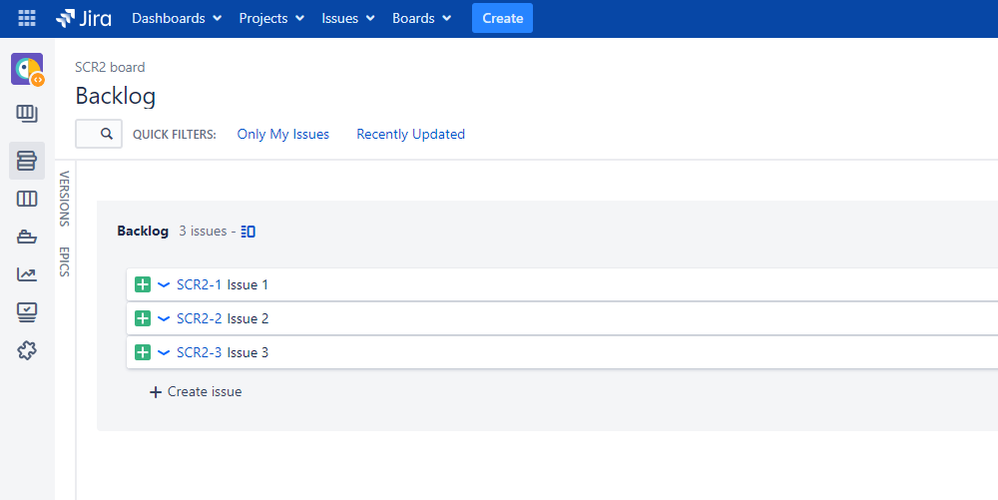Click the story icon for SCR2-1
Viewport: 998px width, 500px height.
click(143, 284)
